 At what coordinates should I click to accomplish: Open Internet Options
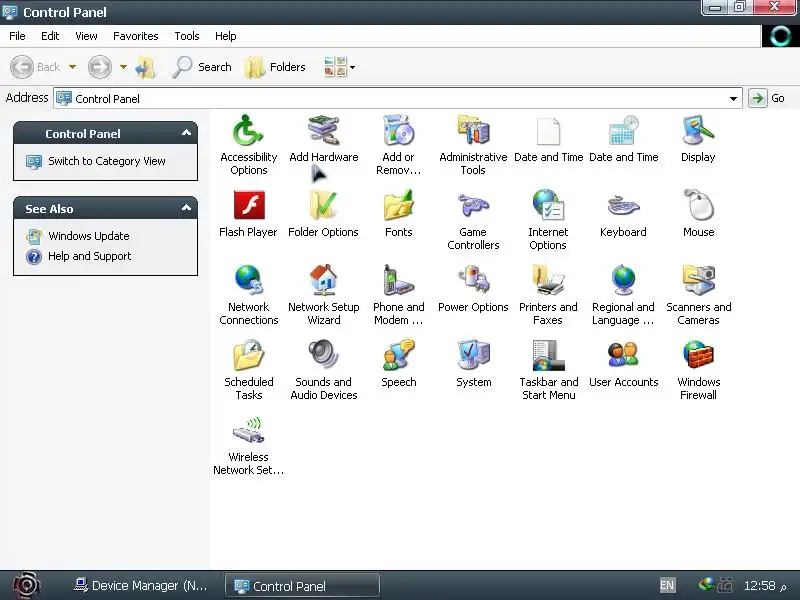click(x=548, y=220)
